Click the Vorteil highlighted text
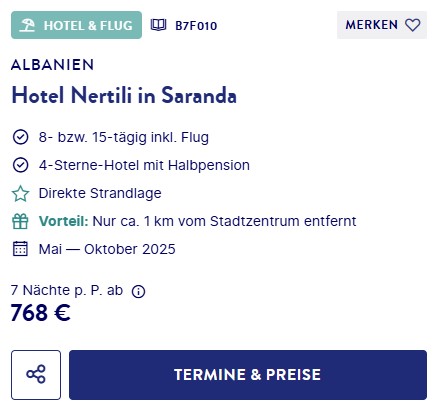Screen dimensions: 438x407 [x=64, y=221]
